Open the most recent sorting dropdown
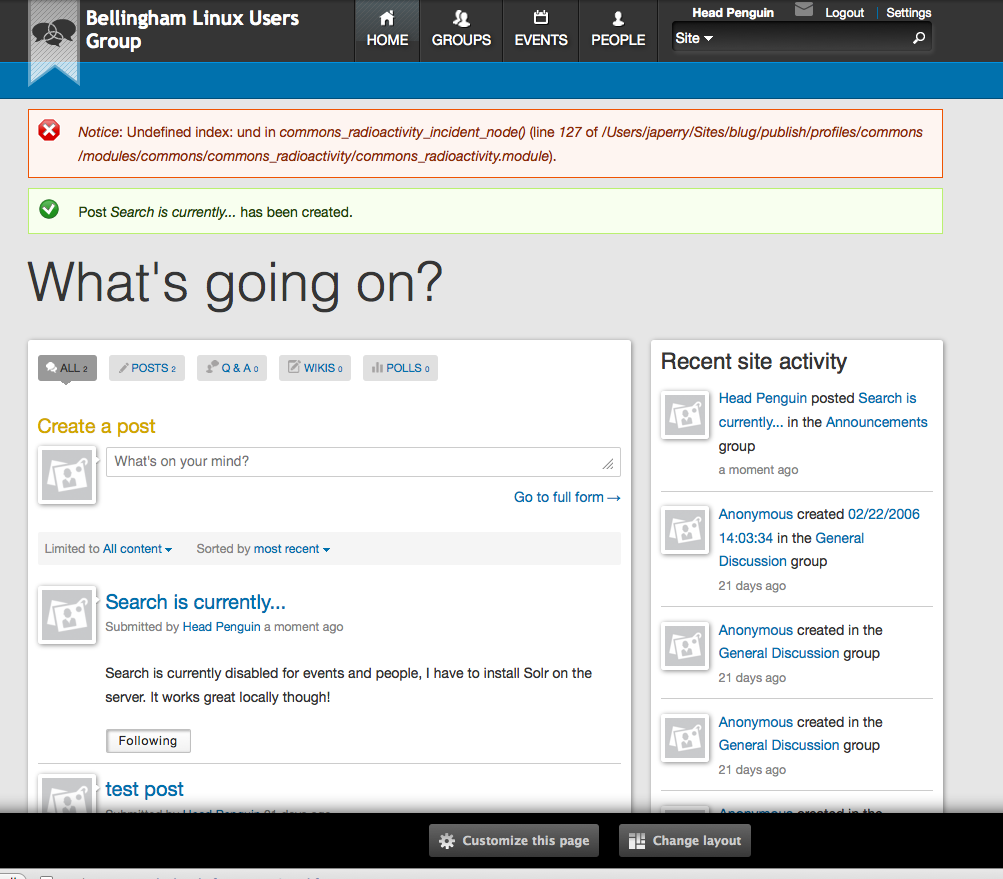 (291, 548)
